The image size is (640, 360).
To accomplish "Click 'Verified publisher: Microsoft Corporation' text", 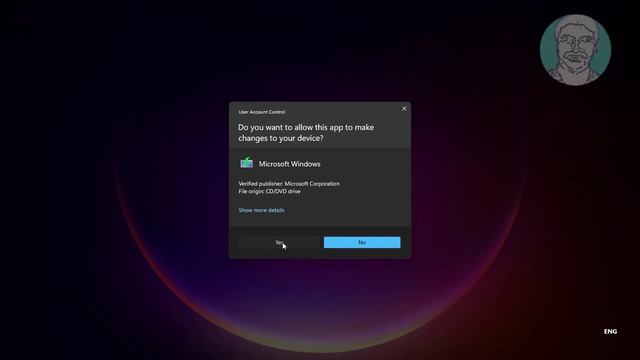I will [289, 184].
